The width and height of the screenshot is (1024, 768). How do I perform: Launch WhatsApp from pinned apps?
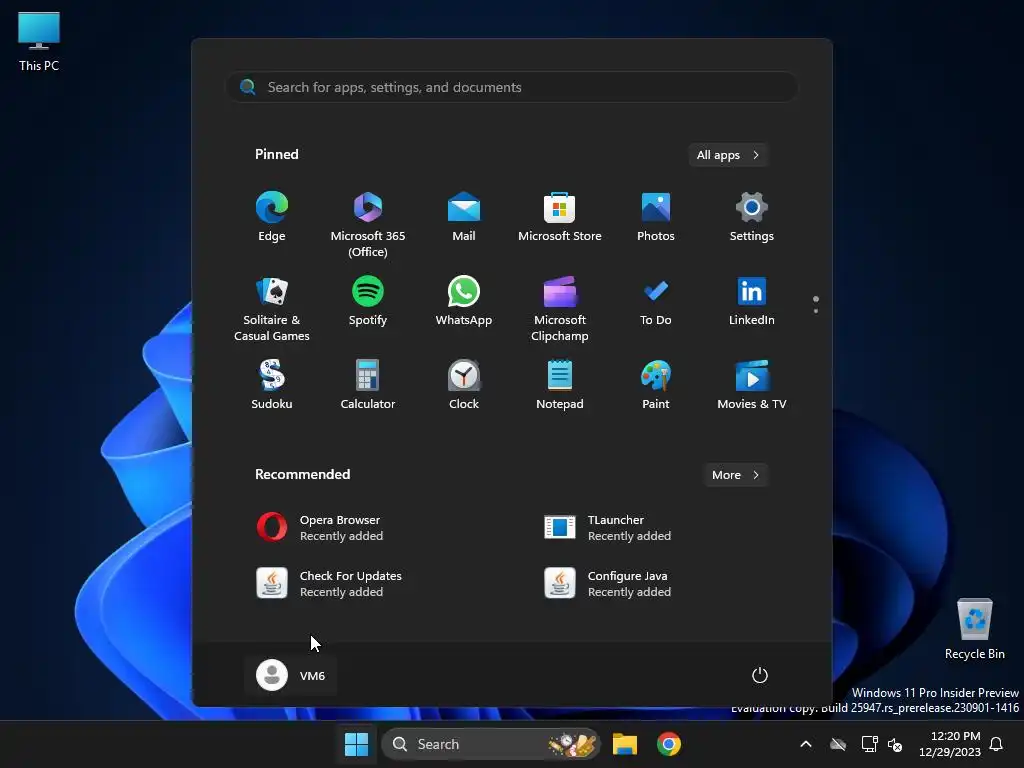(x=464, y=301)
